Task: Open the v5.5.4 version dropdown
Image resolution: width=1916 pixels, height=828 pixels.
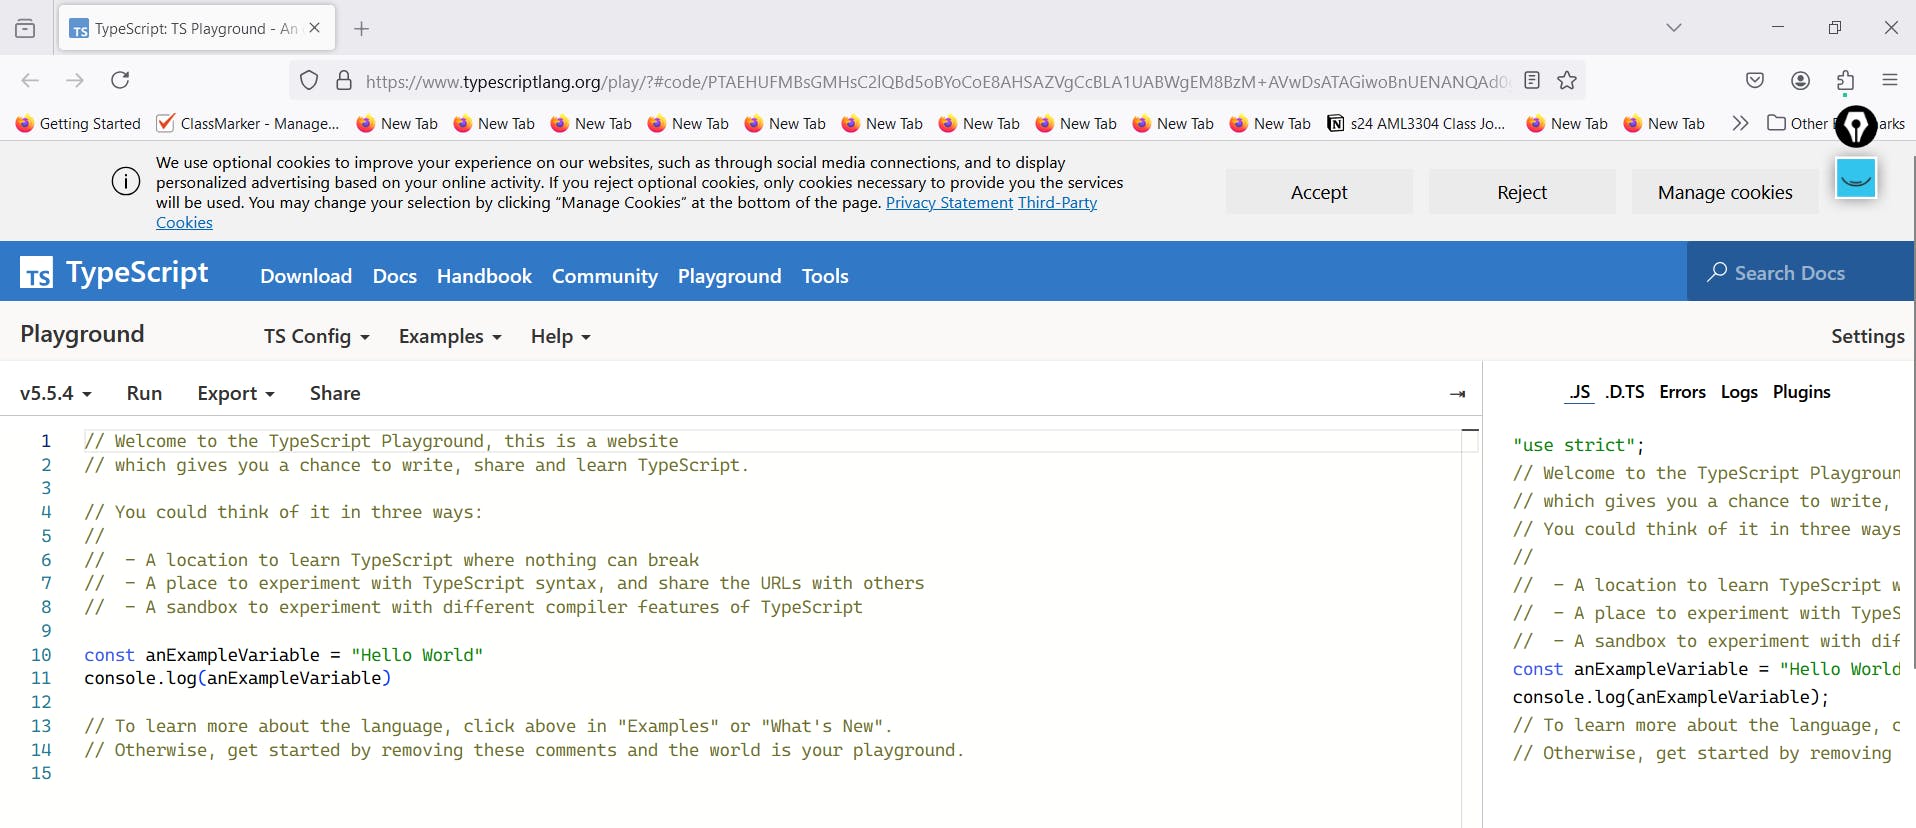Action: click(56, 393)
